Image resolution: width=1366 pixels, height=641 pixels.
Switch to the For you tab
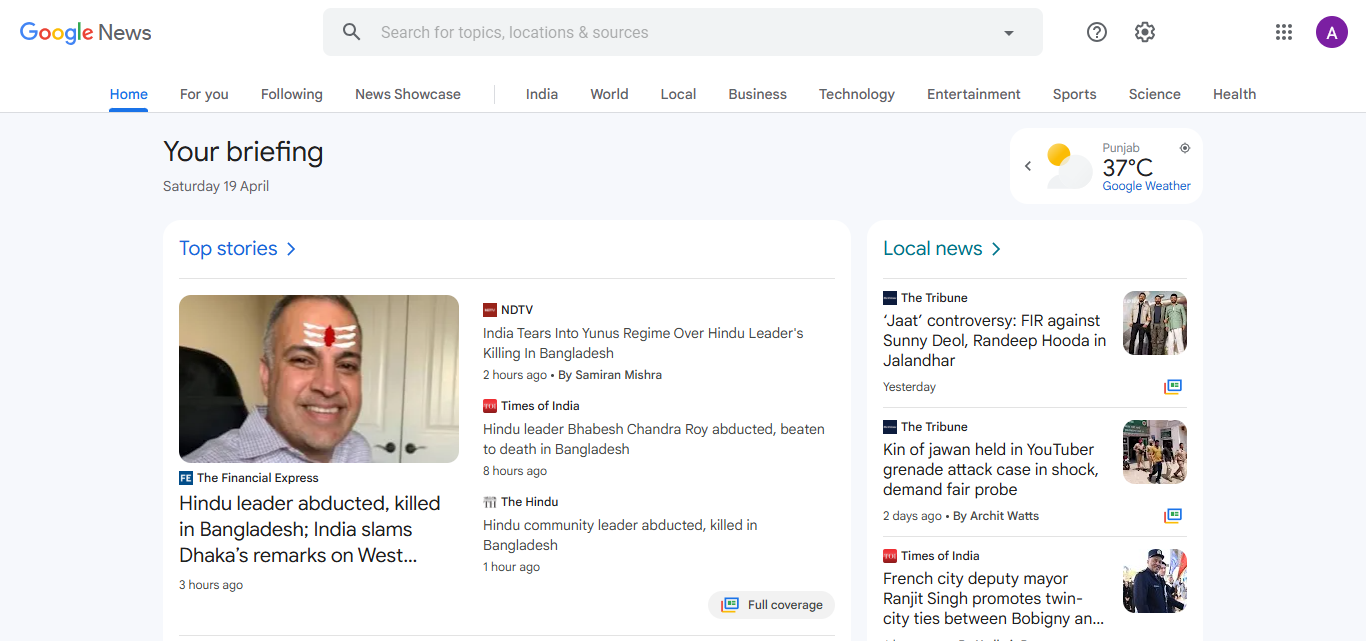(x=204, y=94)
